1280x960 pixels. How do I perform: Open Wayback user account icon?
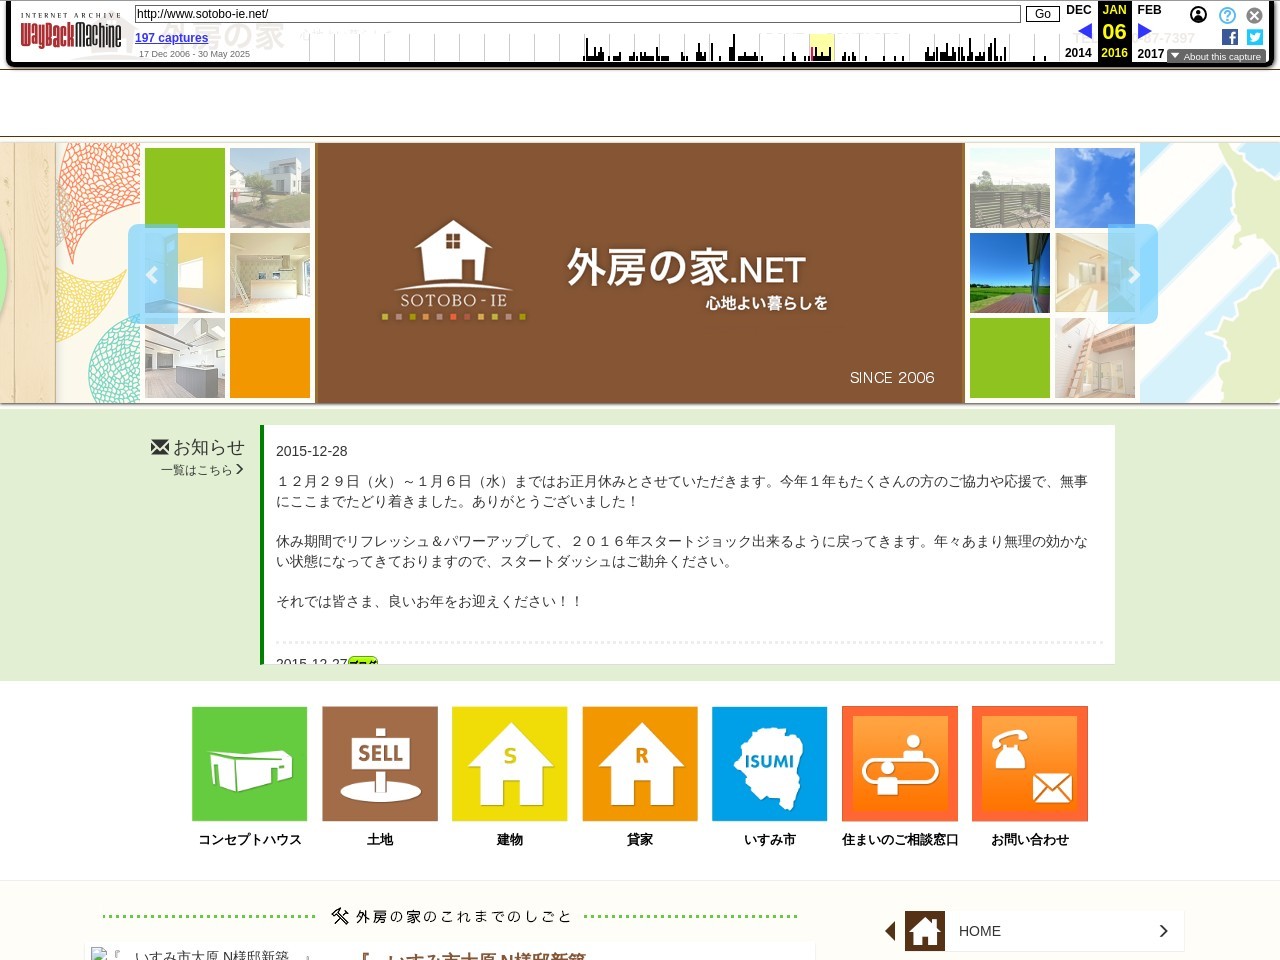click(x=1198, y=15)
